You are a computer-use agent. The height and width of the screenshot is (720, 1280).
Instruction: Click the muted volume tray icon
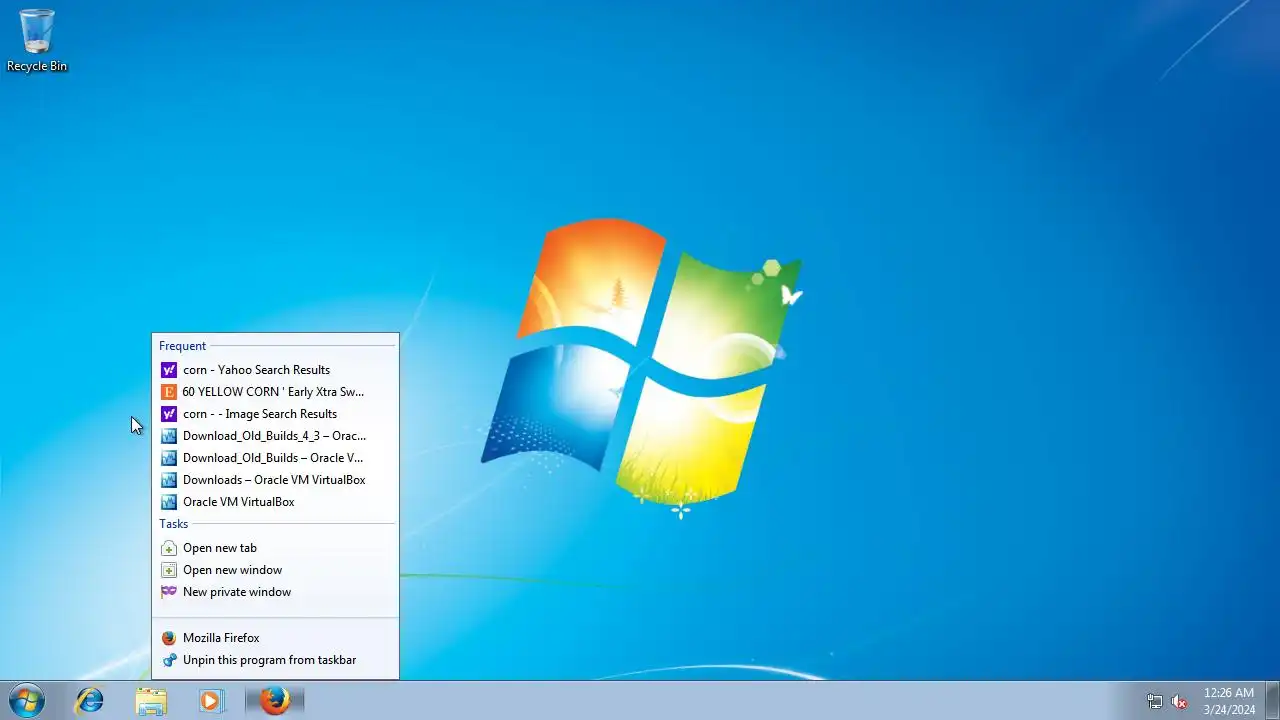[x=1179, y=701]
